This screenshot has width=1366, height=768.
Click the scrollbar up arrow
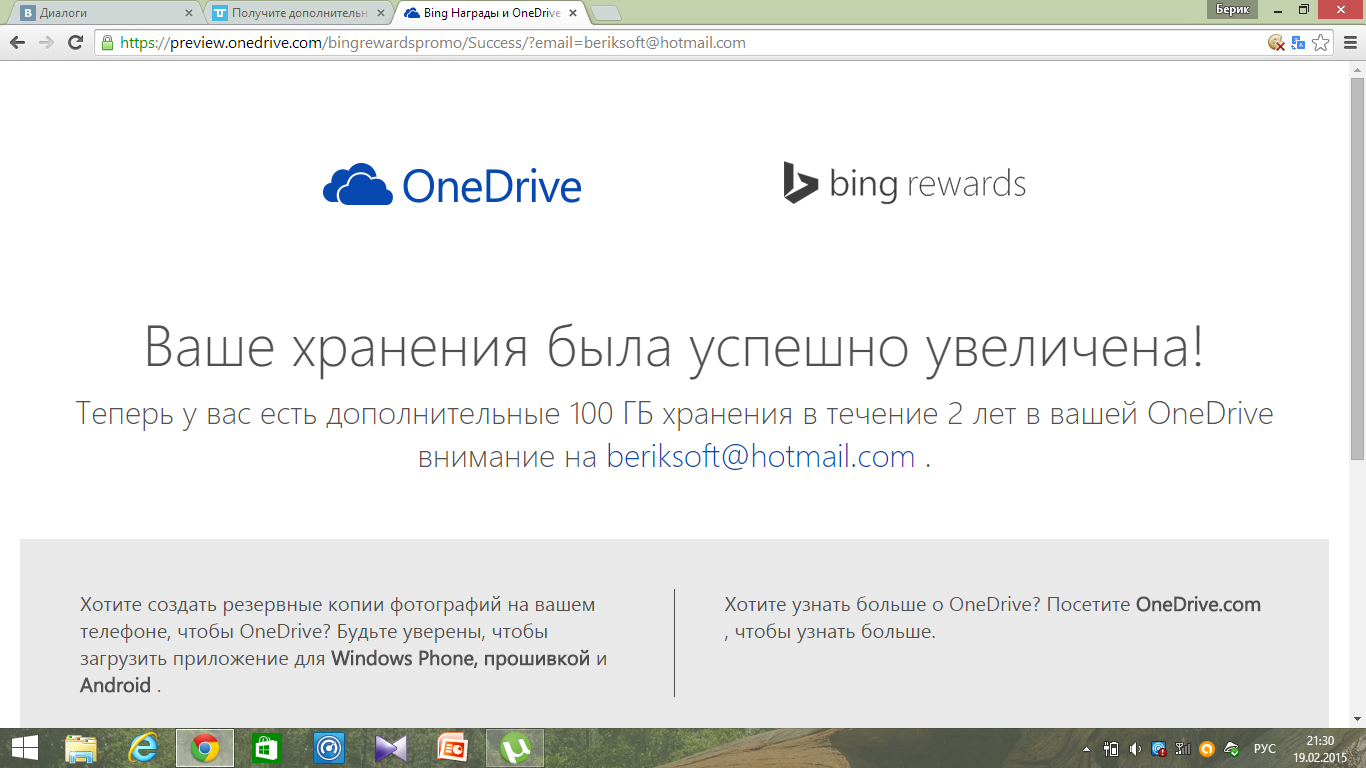pyautogui.click(x=1357, y=69)
